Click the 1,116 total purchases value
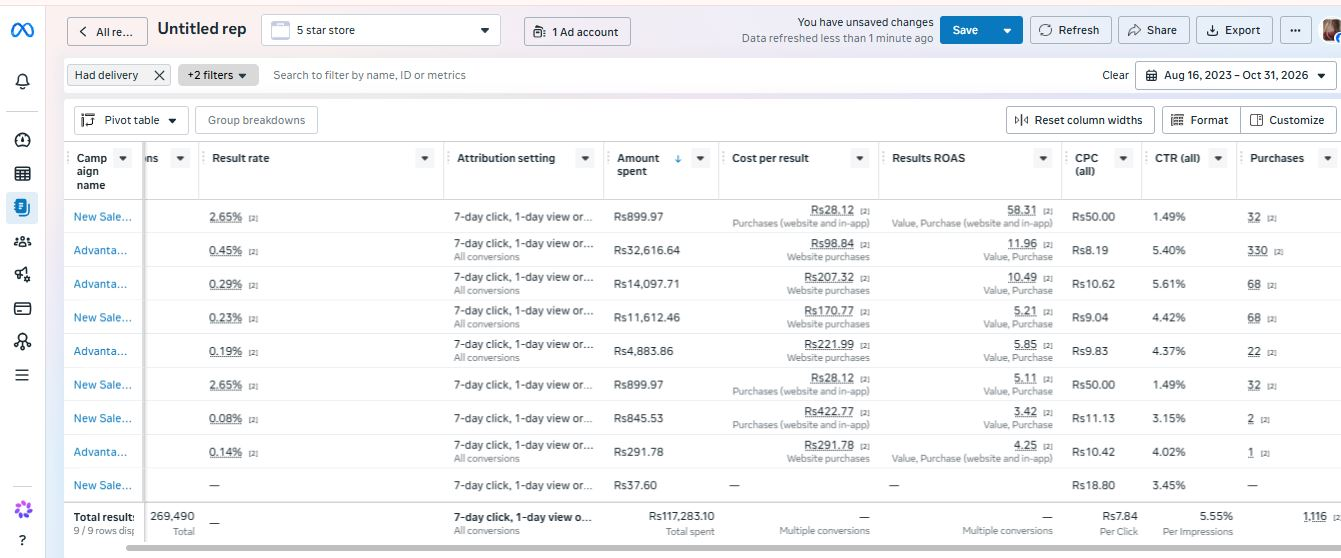1341x558 pixels. click(1315, 516)
